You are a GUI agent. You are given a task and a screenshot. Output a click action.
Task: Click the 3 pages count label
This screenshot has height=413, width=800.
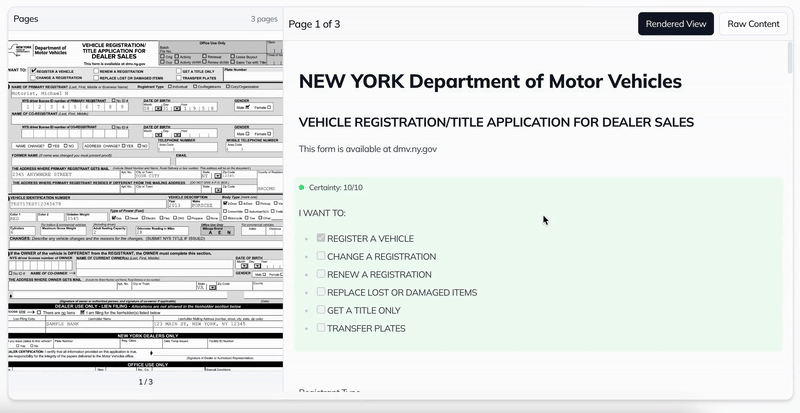(264, 19)
